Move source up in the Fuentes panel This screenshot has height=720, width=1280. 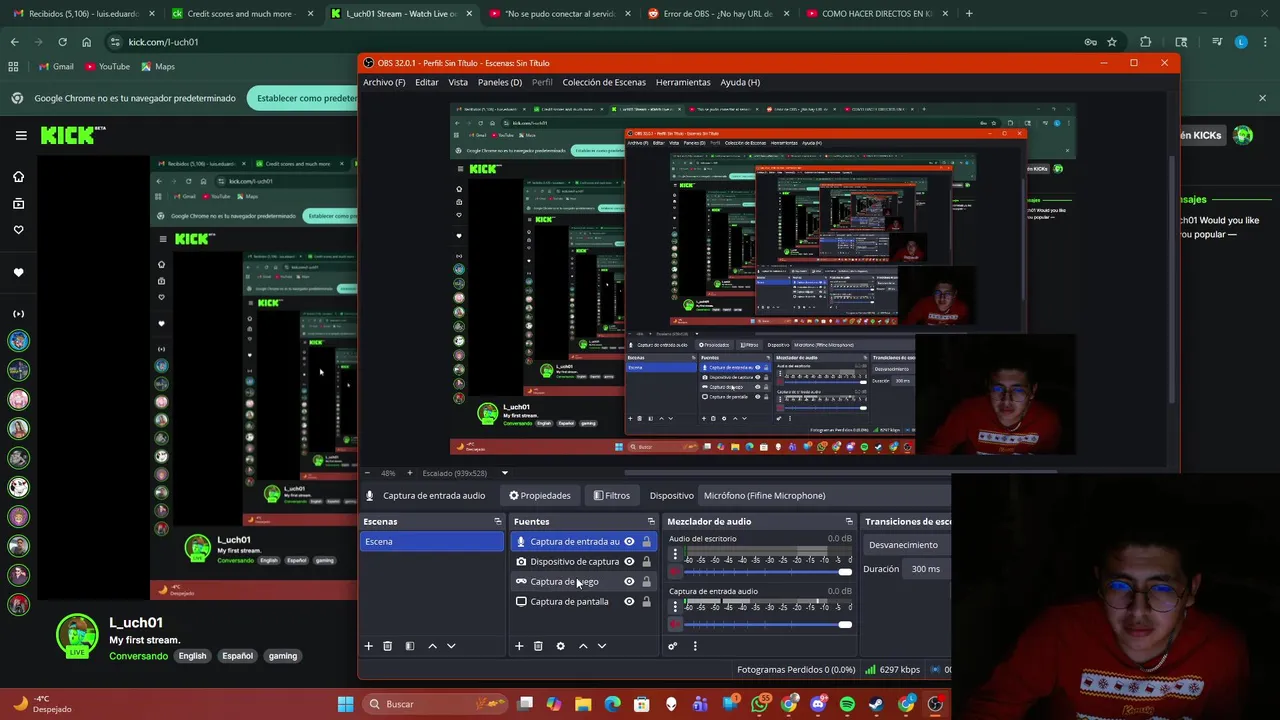[583, 646]
